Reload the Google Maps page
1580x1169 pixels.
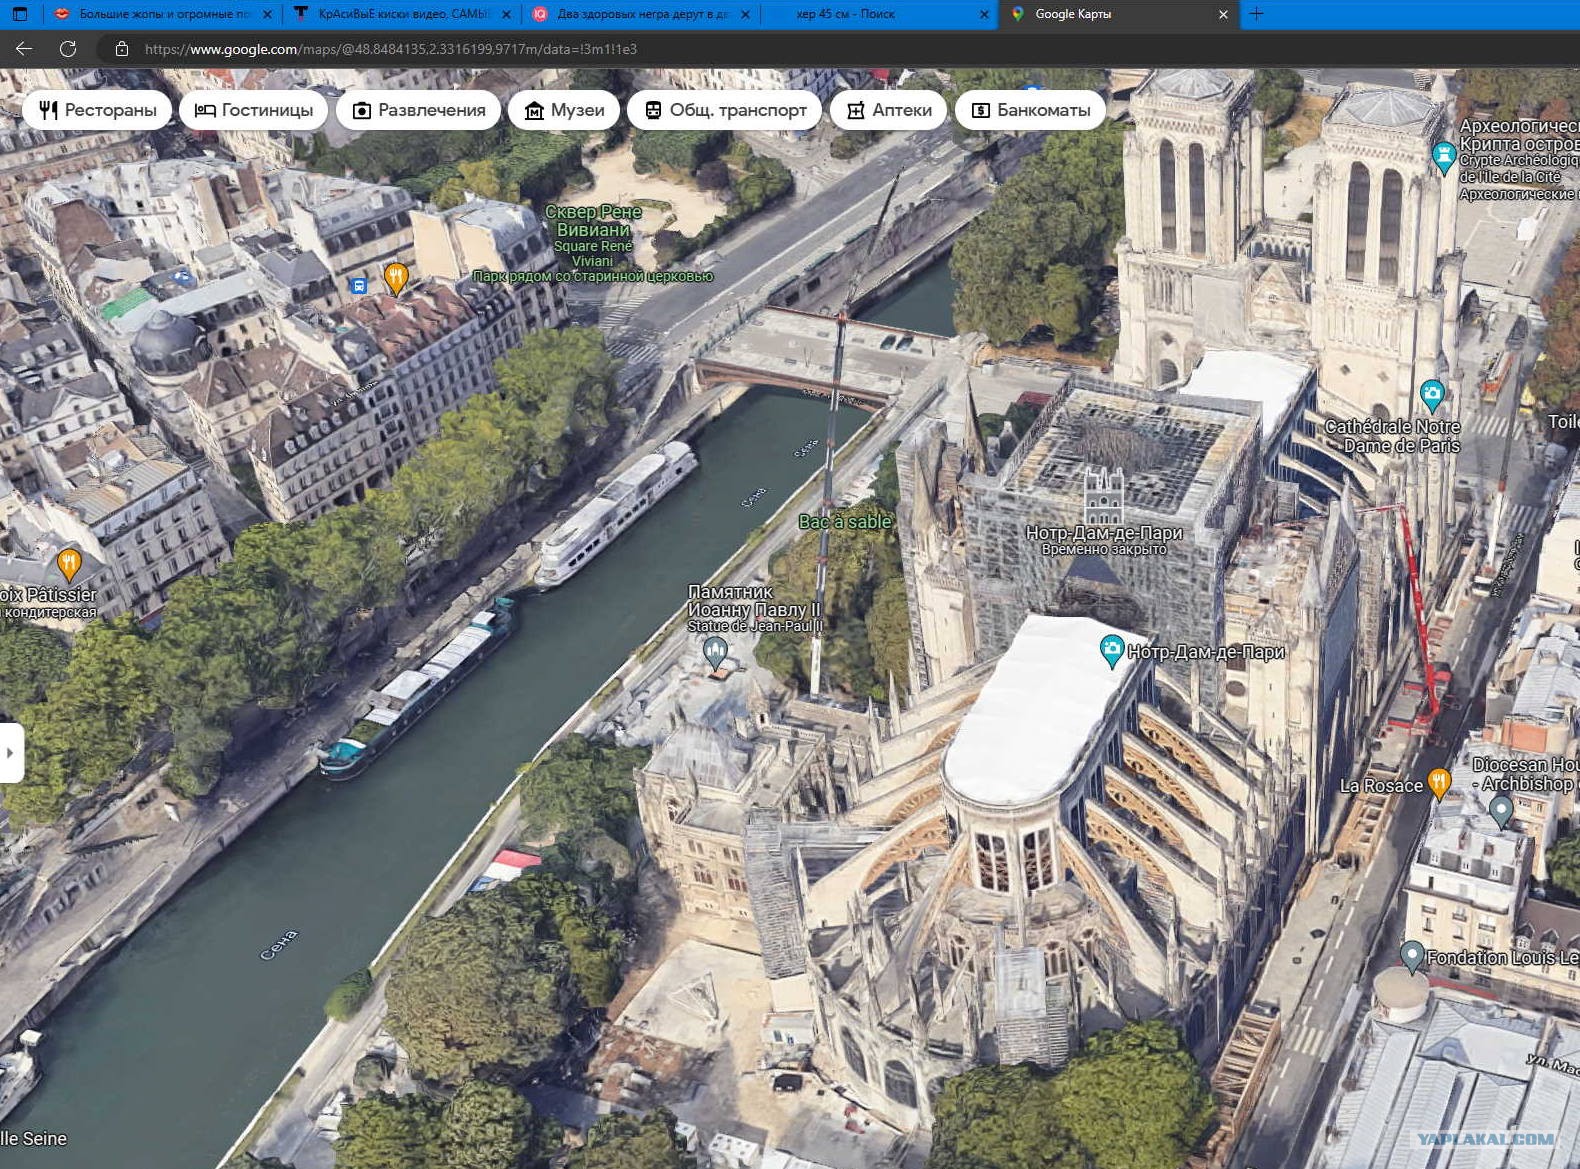point(68,49)
